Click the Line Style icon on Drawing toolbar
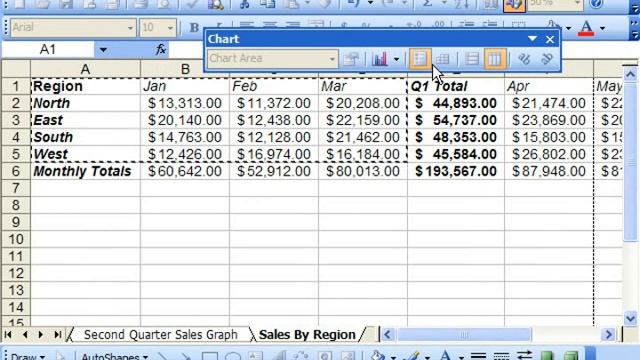Screen dimensions: 640x360 [x=478, y=356]
